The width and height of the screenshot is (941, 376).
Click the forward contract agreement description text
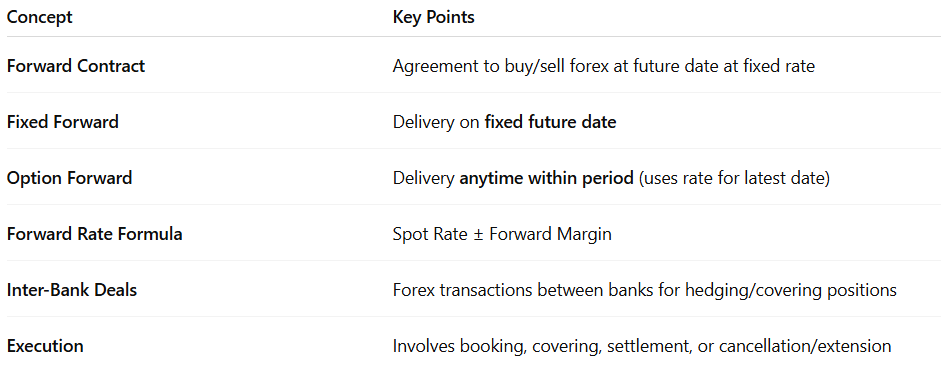coord(604,66)
